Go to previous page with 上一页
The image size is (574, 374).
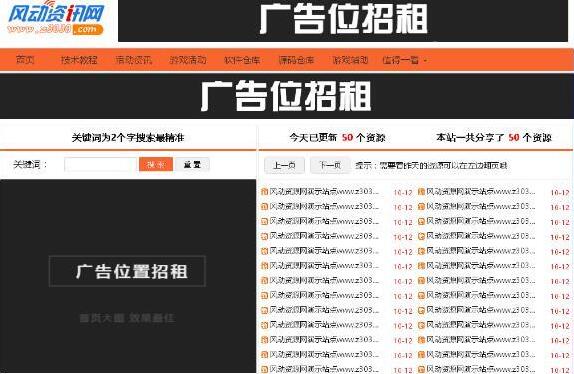(x=284, y=165)
